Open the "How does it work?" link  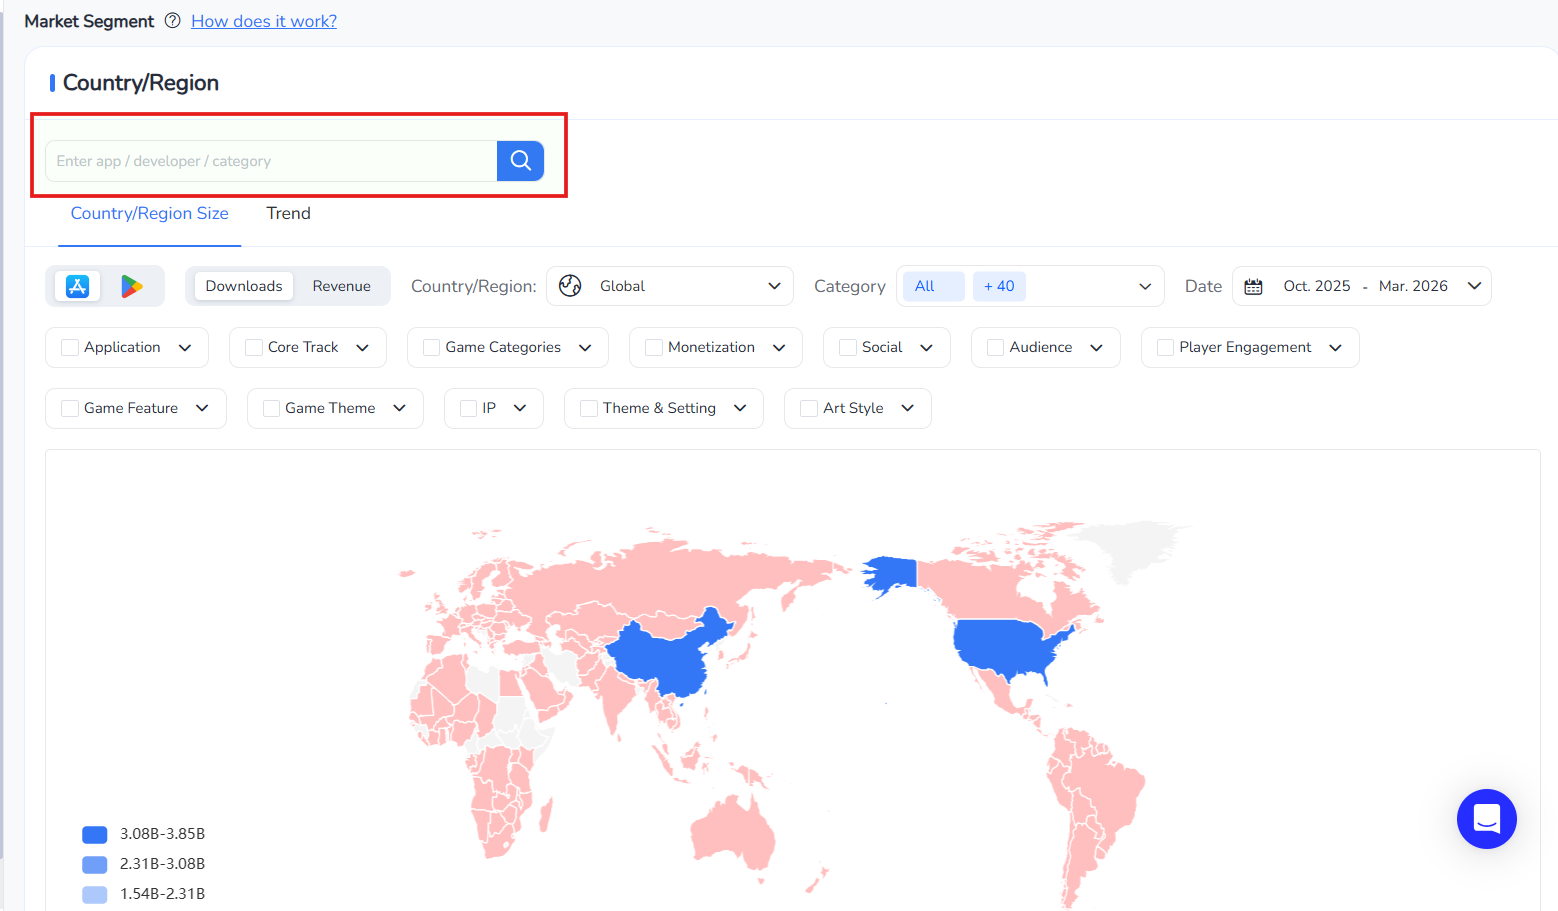pyautogui.click(x=263, y=20)
